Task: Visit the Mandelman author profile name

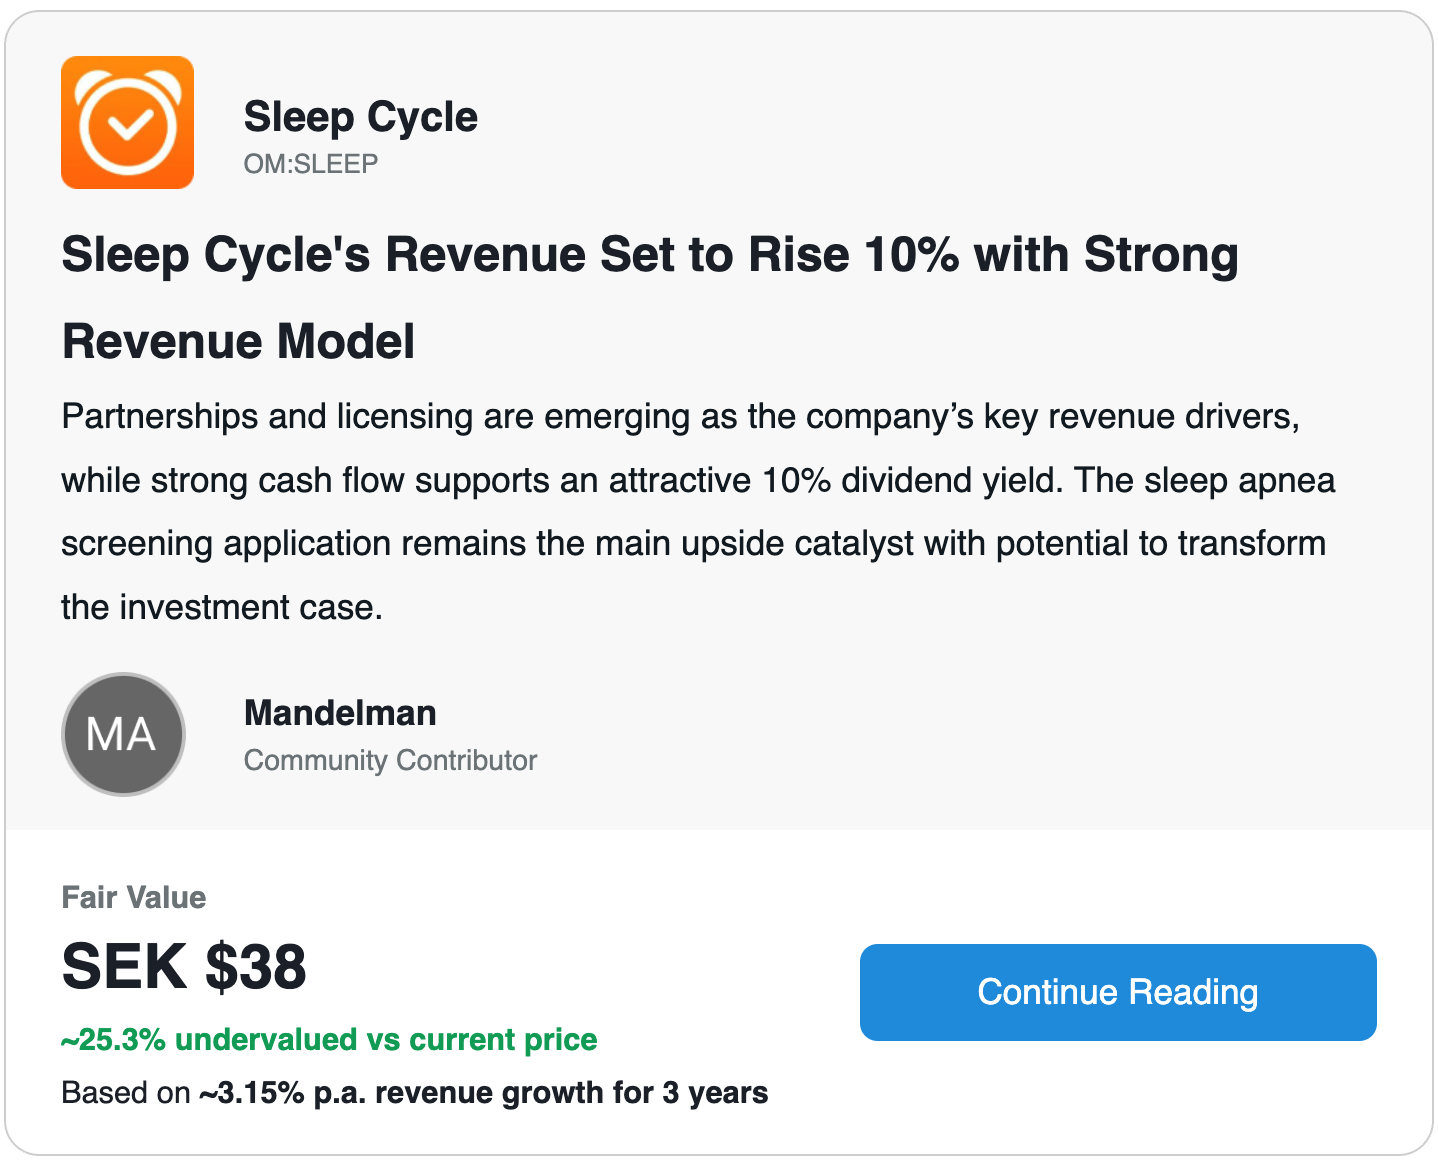Action: point(340,713)
